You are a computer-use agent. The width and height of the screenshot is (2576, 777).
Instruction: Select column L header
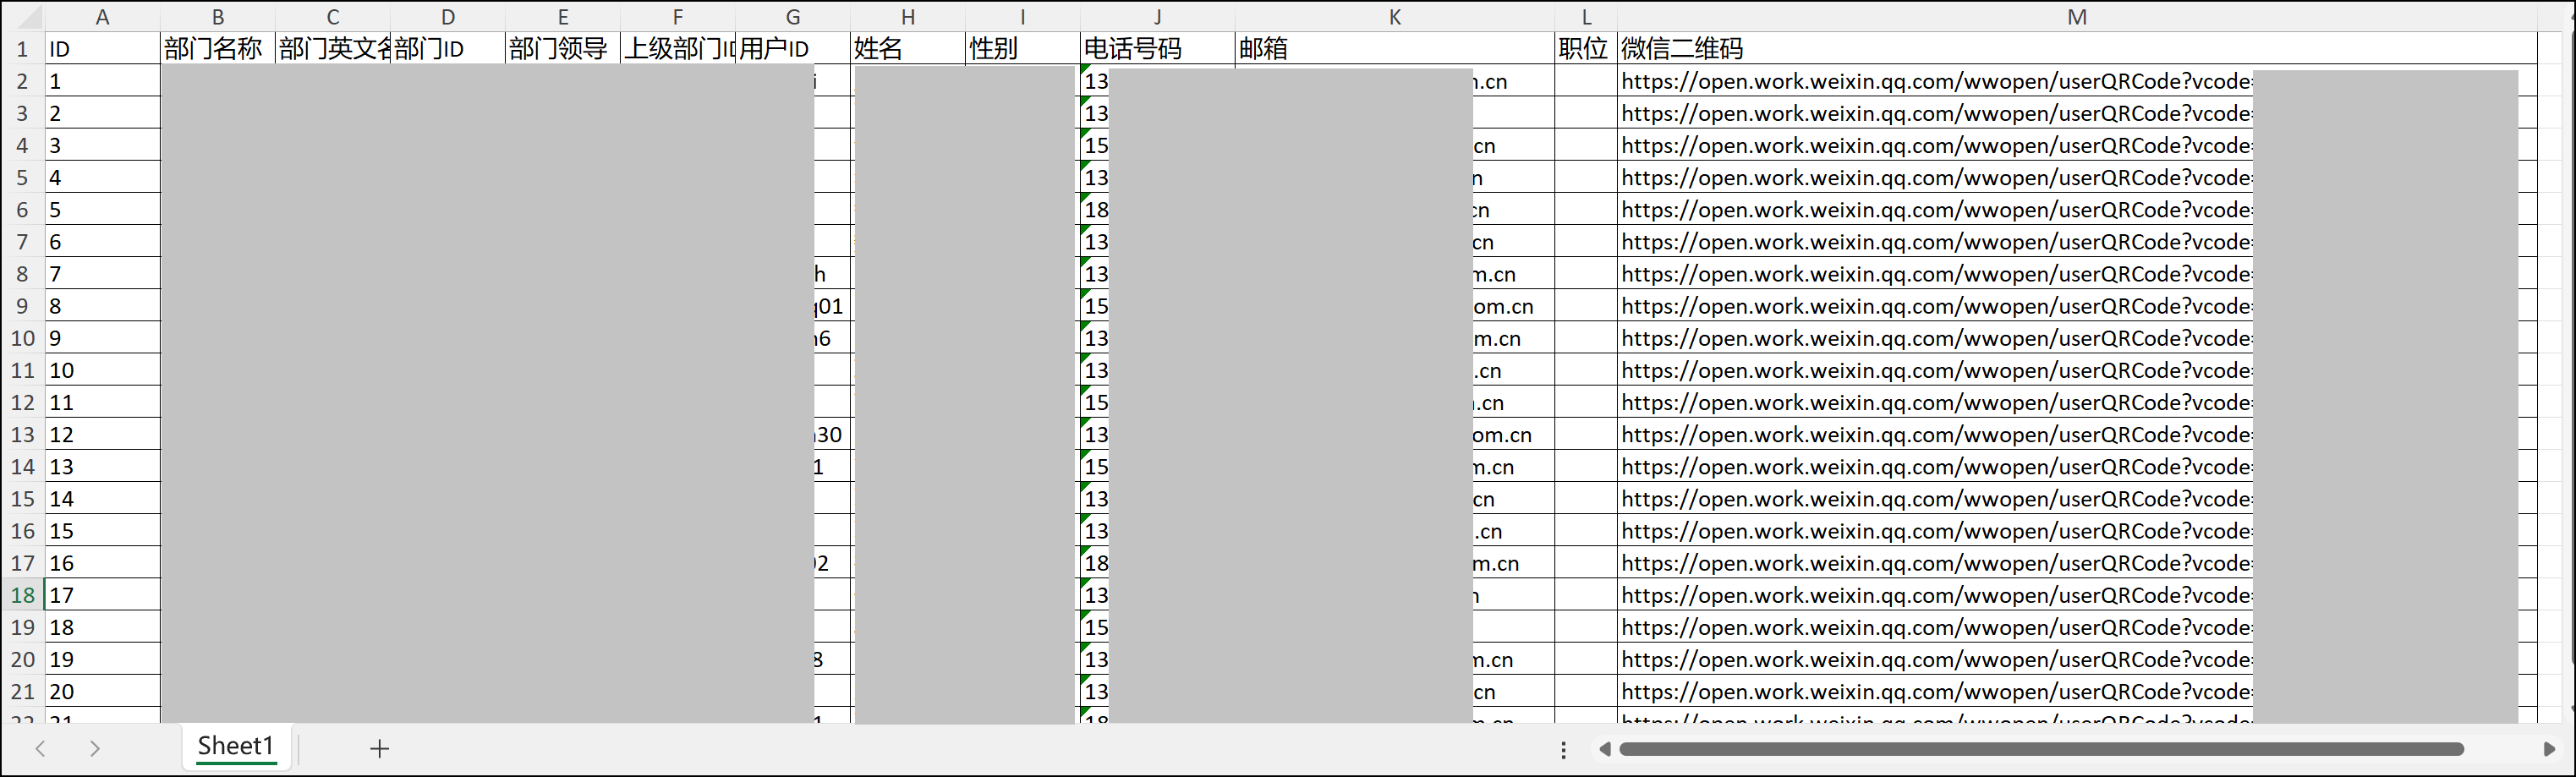pyautogui.click(x=1586, y=17)
